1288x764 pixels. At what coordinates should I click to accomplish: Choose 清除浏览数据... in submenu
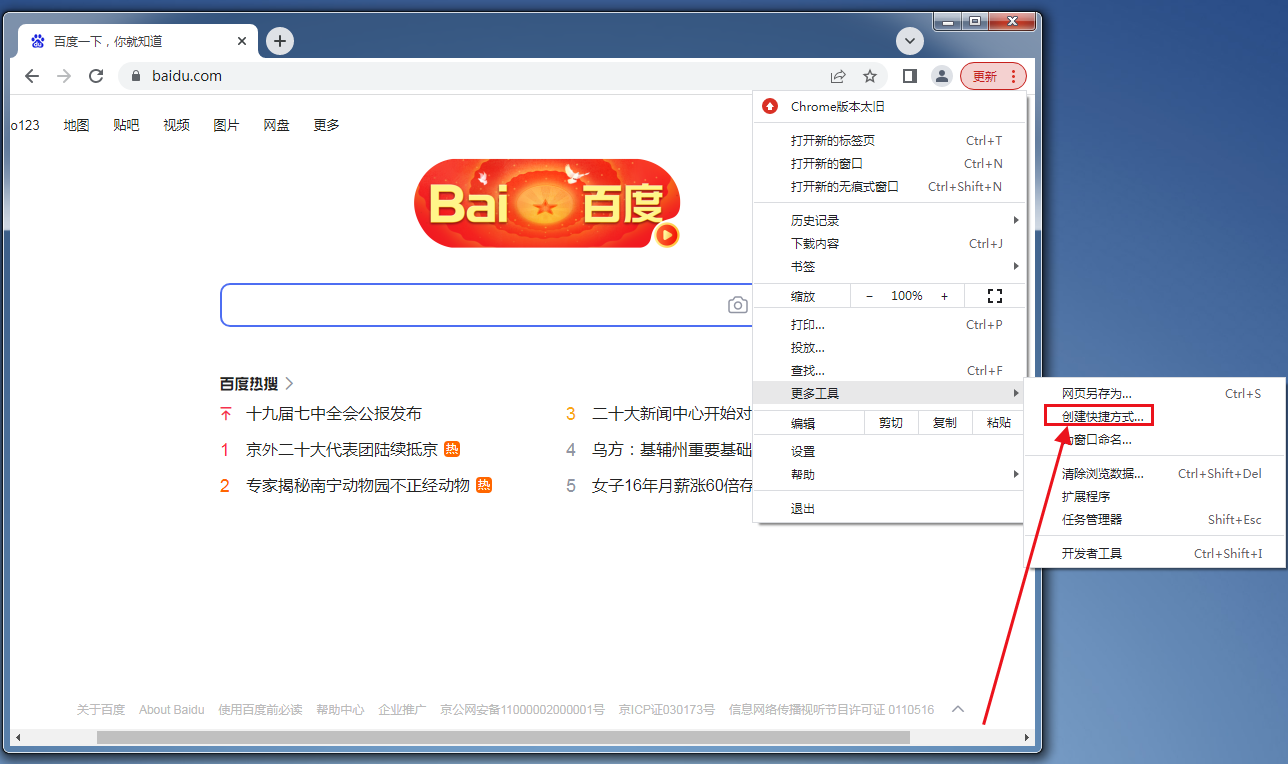point(1155,474)
